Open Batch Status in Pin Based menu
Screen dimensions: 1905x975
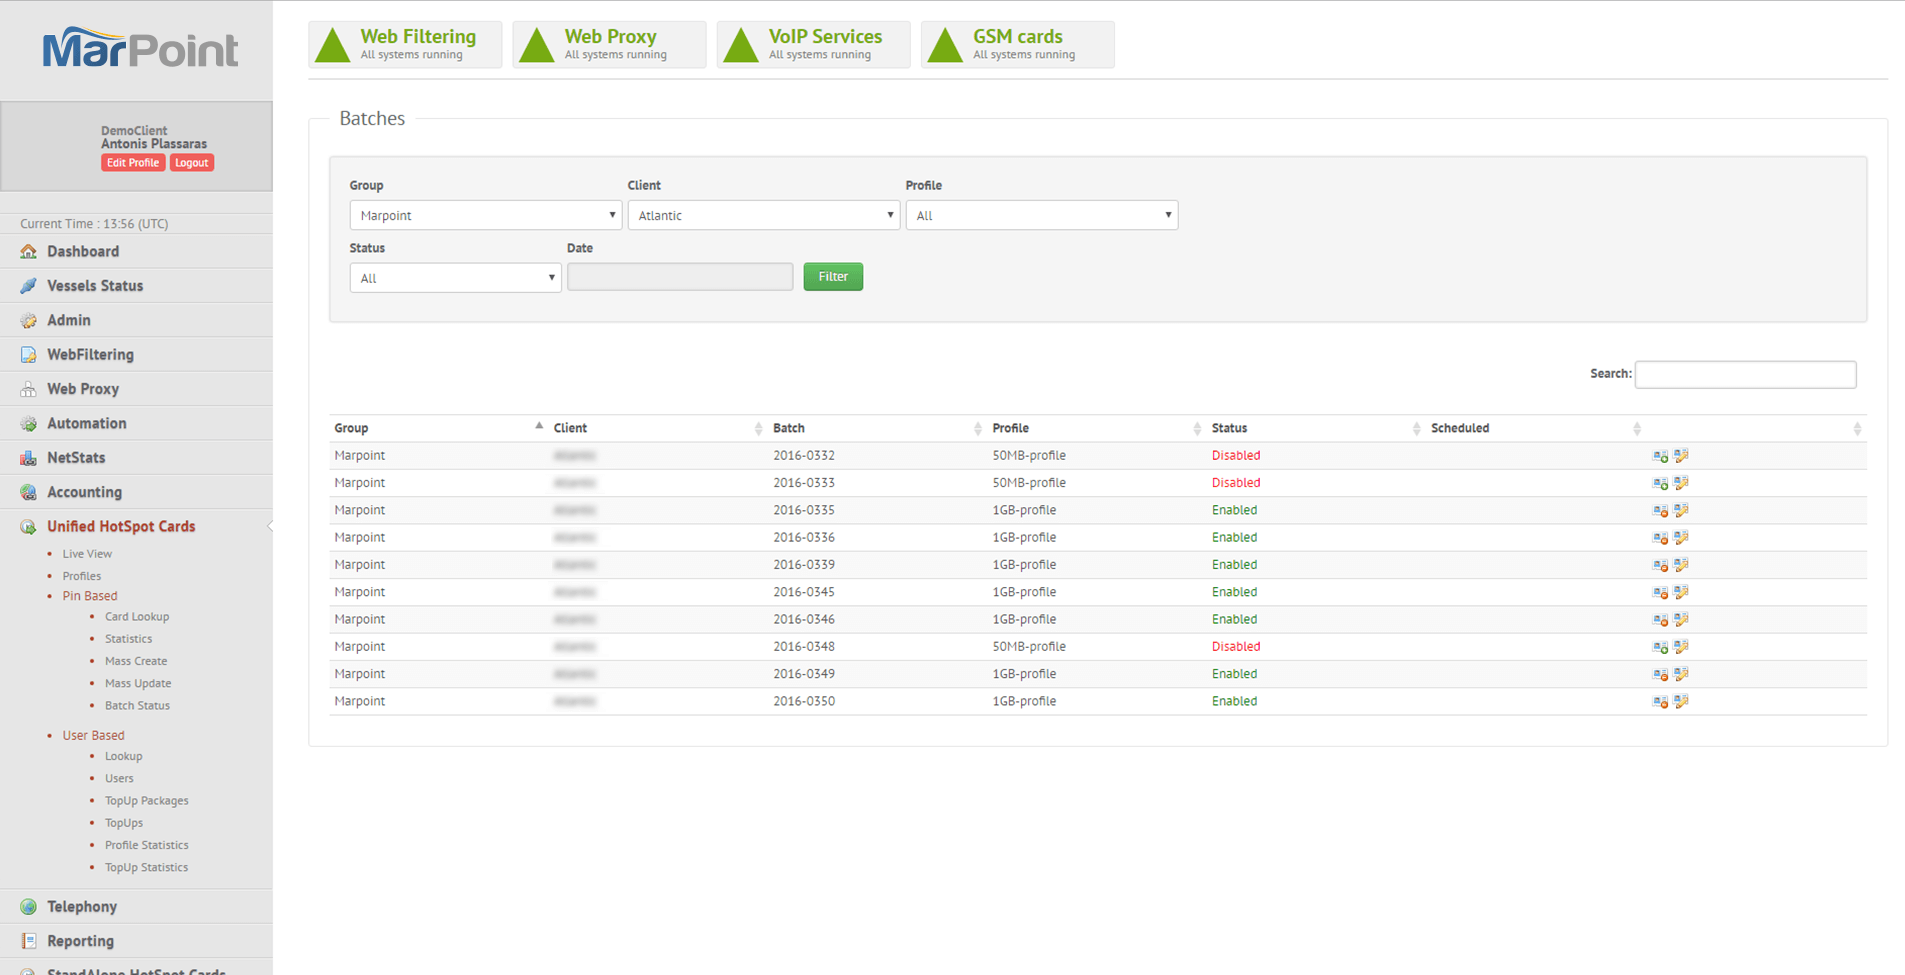coord(137,706)
